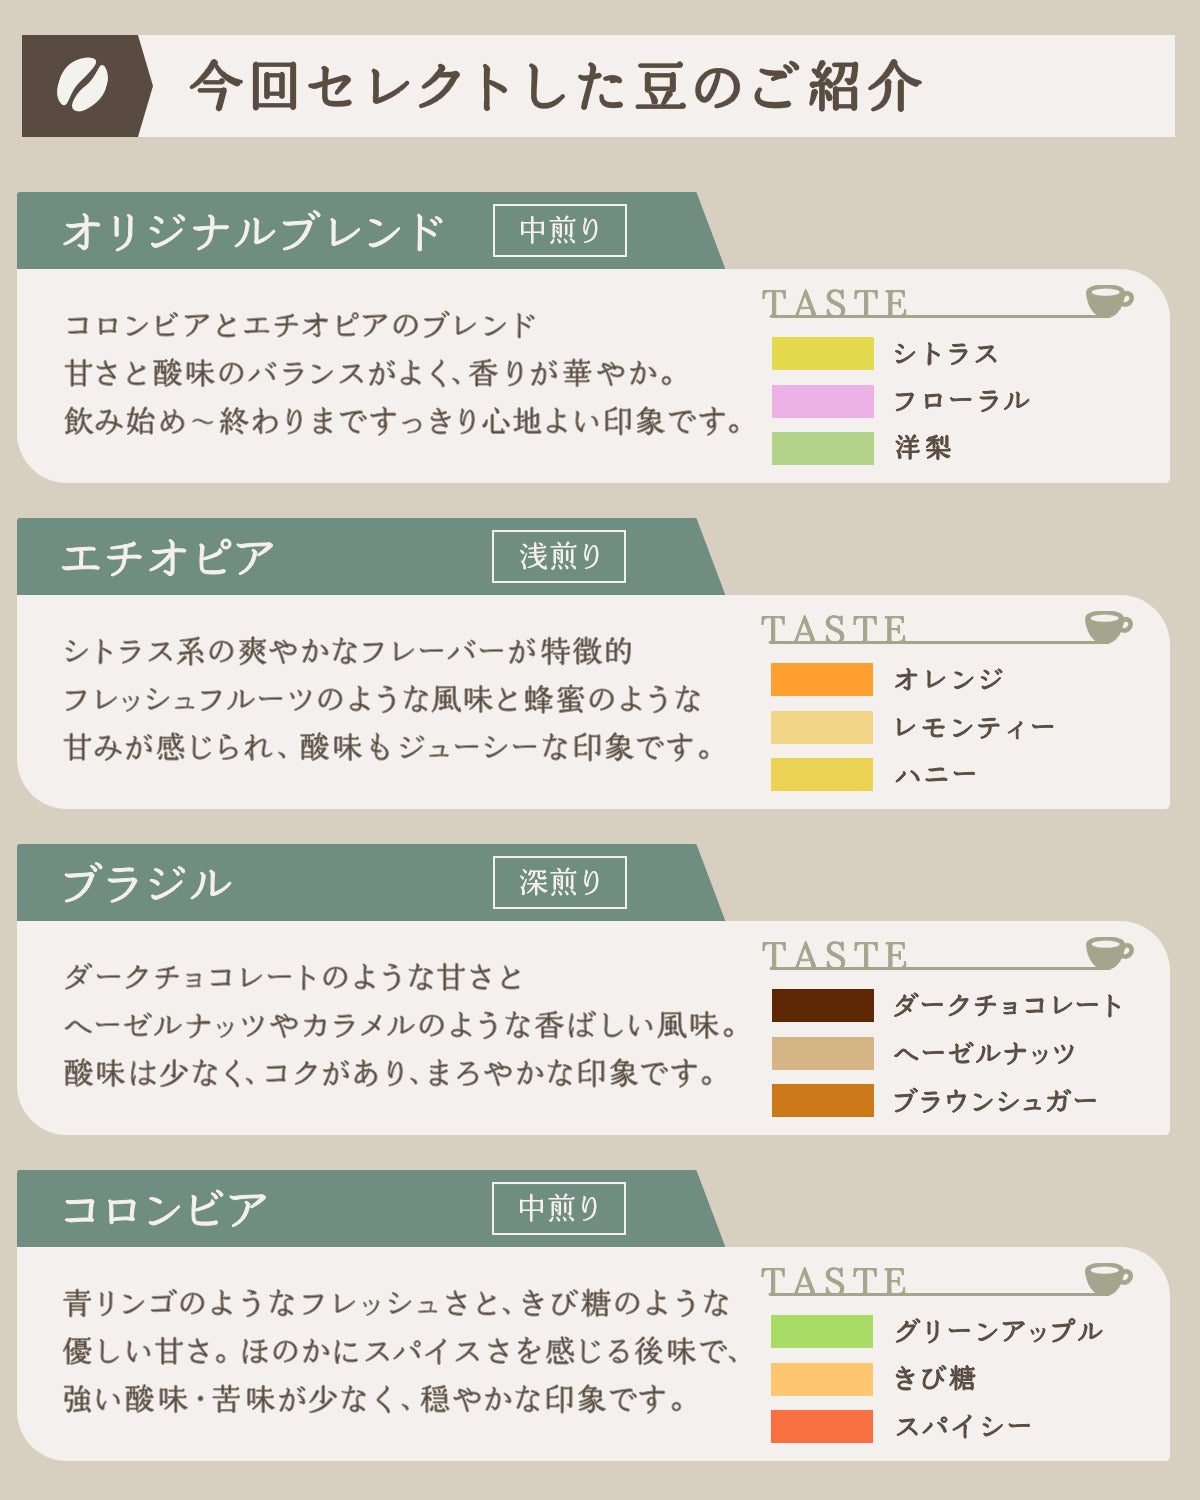1200x1500 pixels.
Task: Select the 中煎り roast label beside オリジナルブレンド
Action: (560, 231)
